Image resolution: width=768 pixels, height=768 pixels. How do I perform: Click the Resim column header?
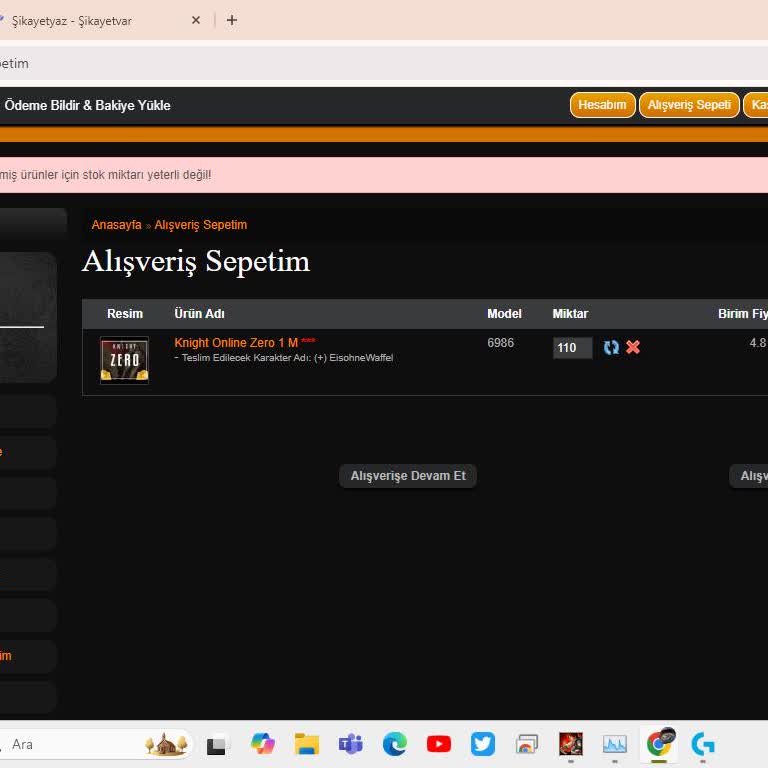point(125,314)
